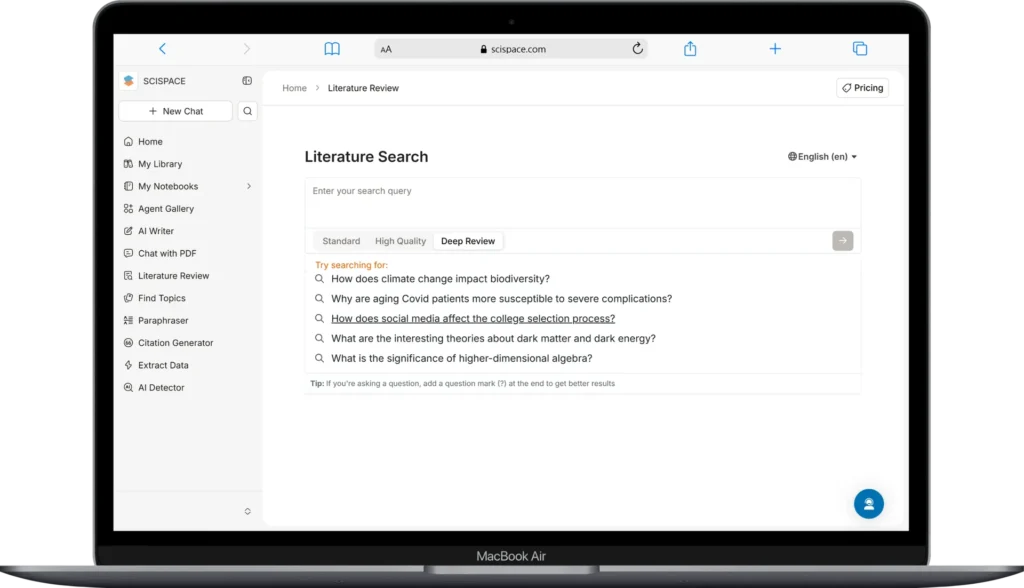Open My Notebooks in the sidebar
The height and width of the screenshot is (588, 1024).
coord(168,186)
